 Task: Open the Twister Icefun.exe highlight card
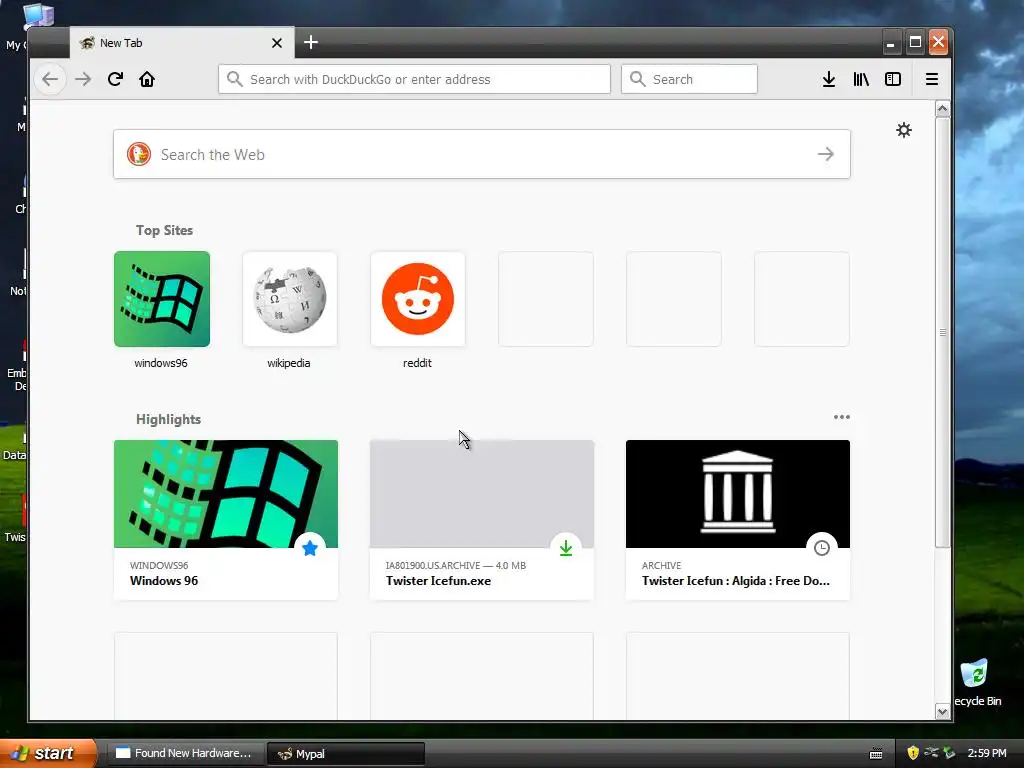point(482,520)
